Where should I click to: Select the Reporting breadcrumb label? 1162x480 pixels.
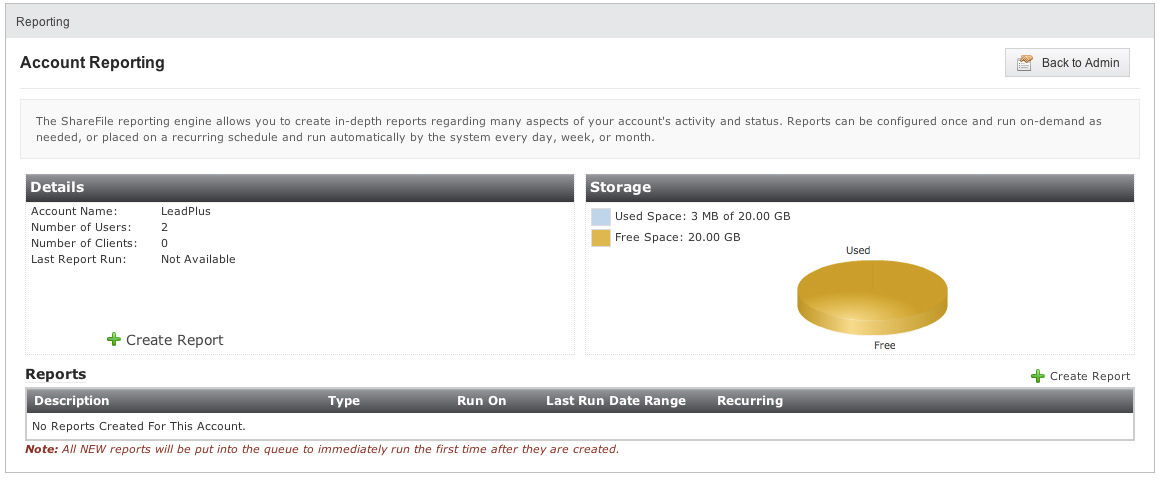(x=43, y=22)
